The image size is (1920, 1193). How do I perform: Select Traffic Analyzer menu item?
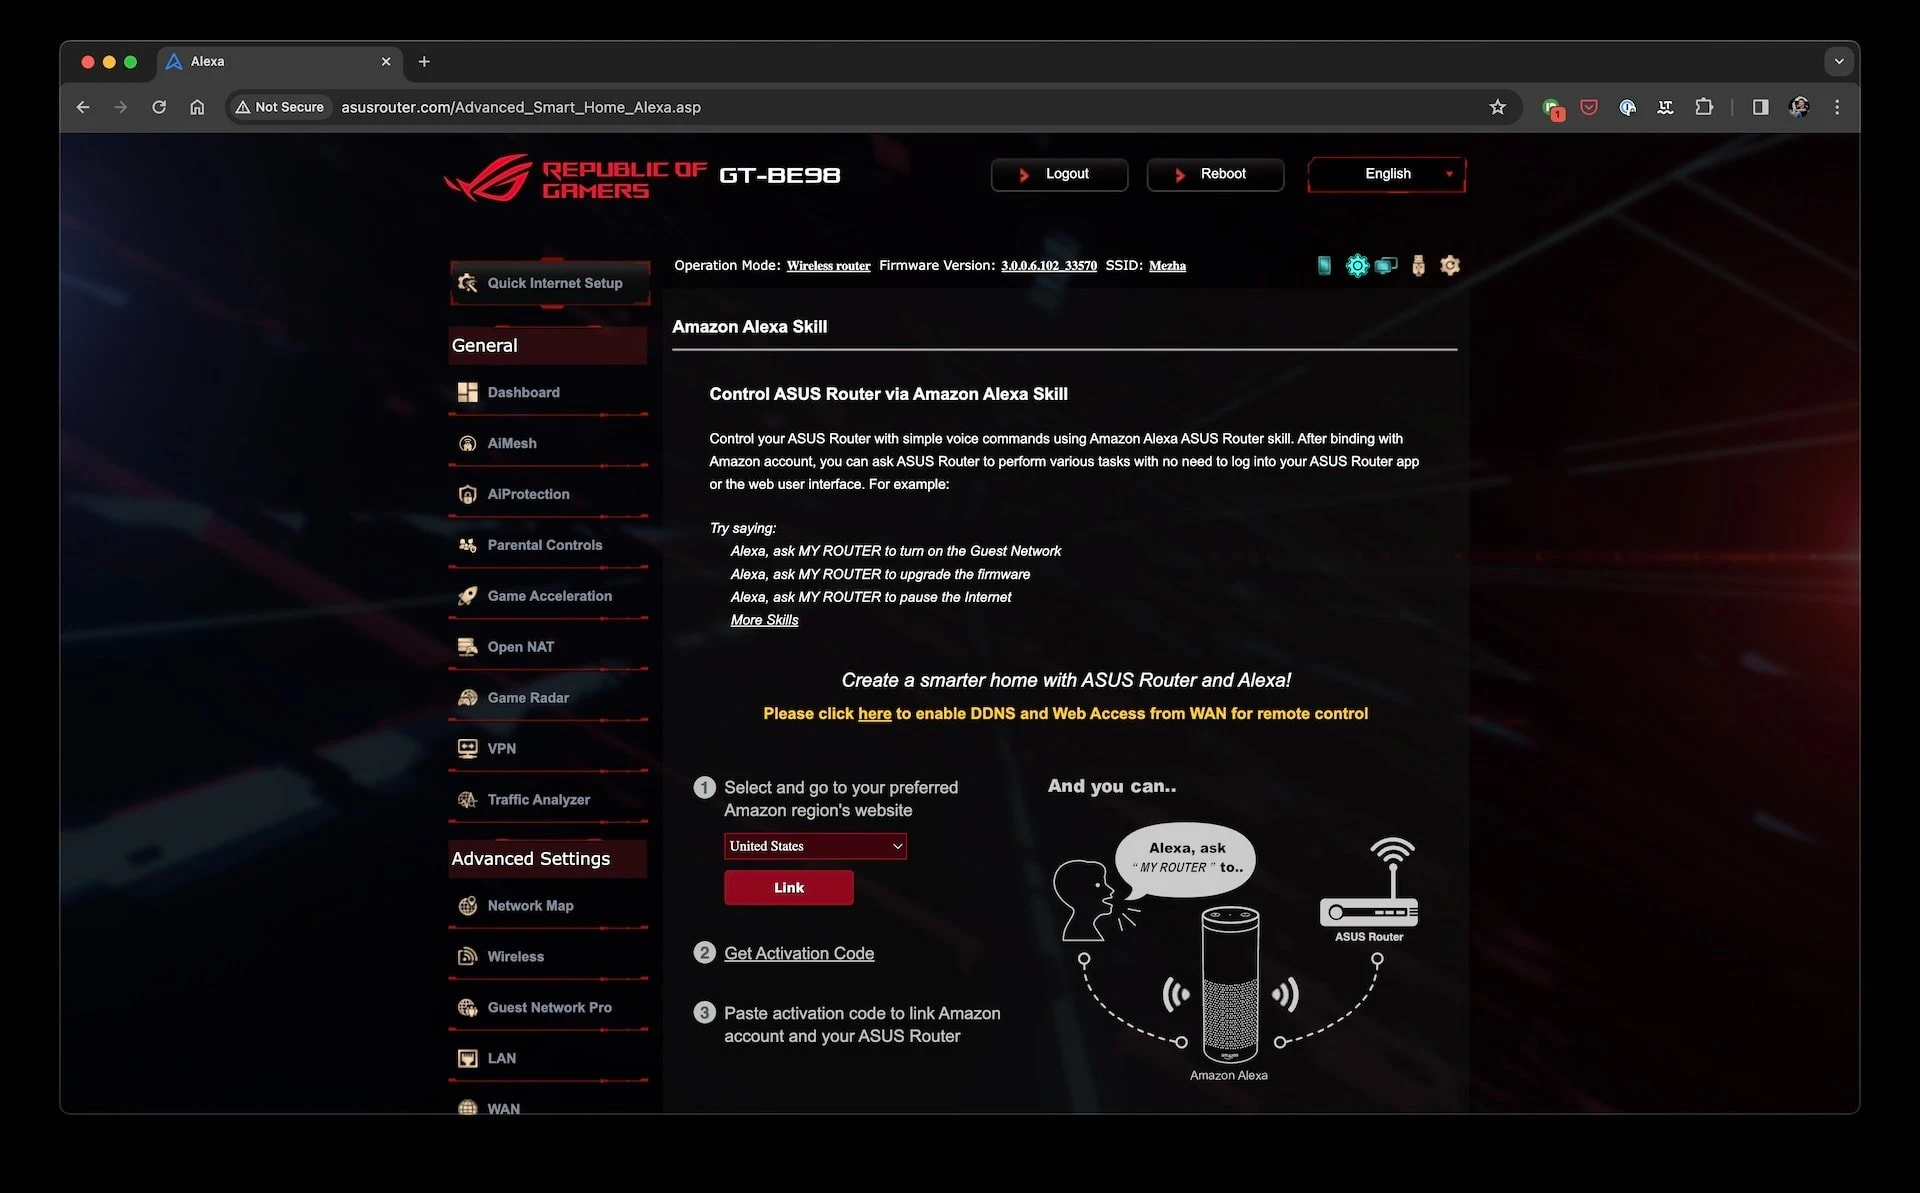[548, 799]
